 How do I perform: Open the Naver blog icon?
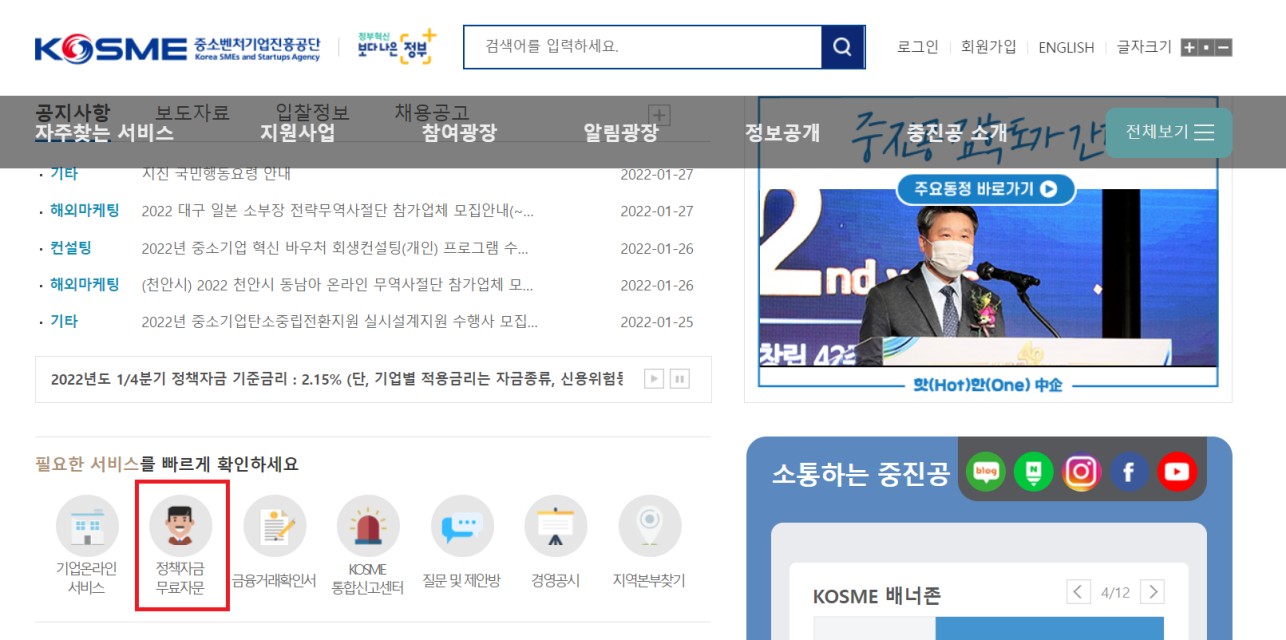point(986,472)
